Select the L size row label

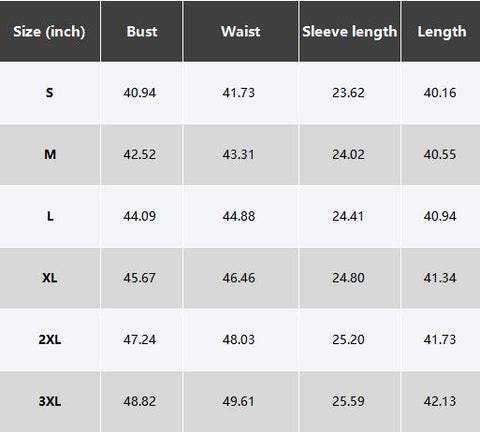click(x=50, y=216)
